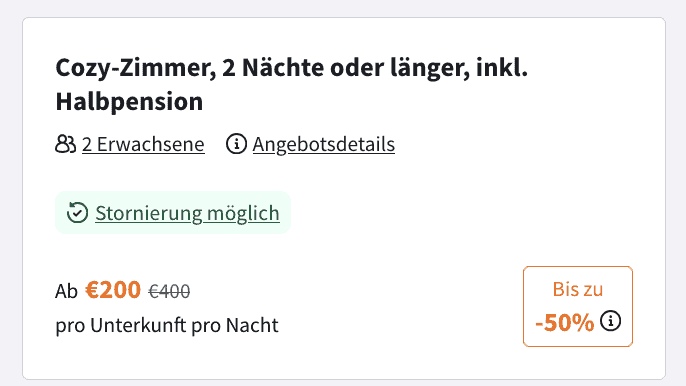Click the info icon beside Angebotsdetails
The width and height of the screenshot is (686, 386).
click(x=236, y=144)
